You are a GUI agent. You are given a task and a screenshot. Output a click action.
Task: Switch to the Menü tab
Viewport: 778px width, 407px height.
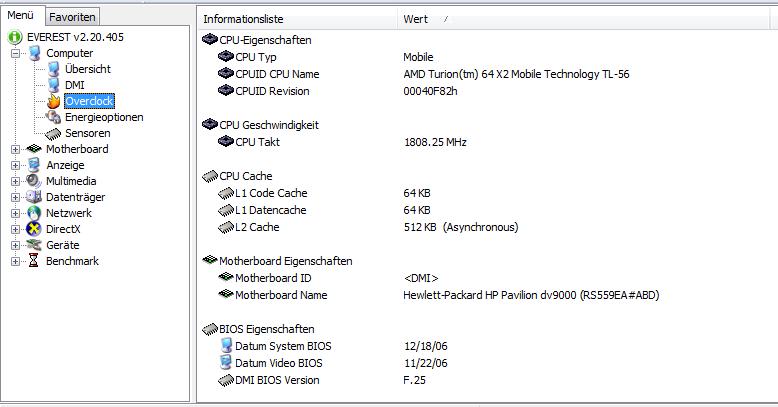21,15
